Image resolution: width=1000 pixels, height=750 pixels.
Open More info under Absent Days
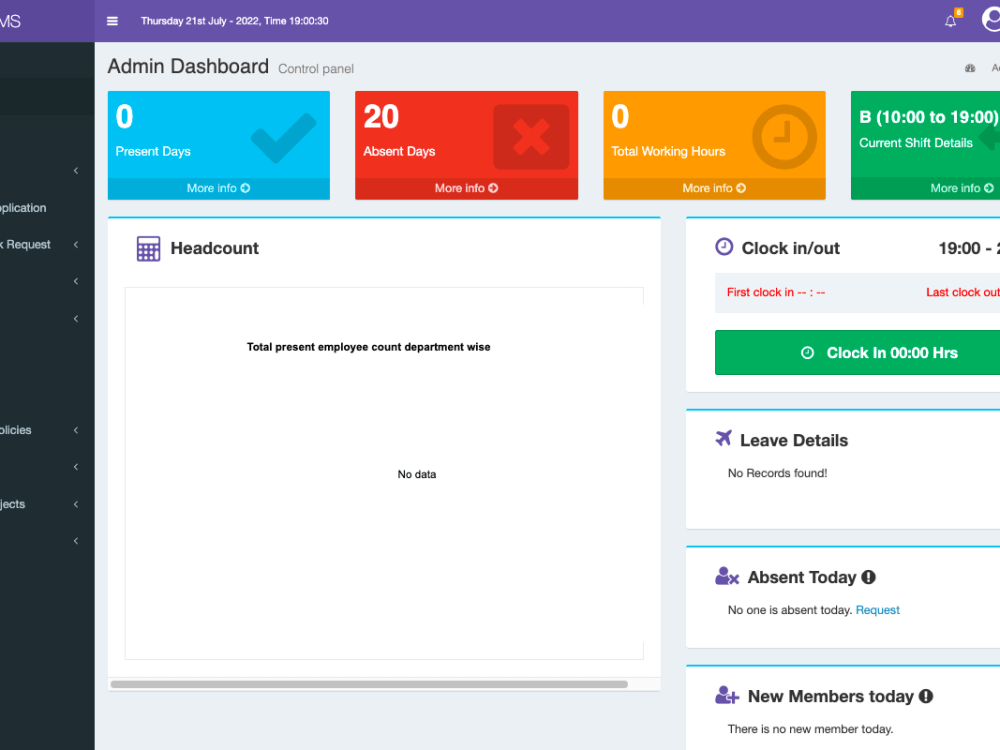tap(466, 188)
